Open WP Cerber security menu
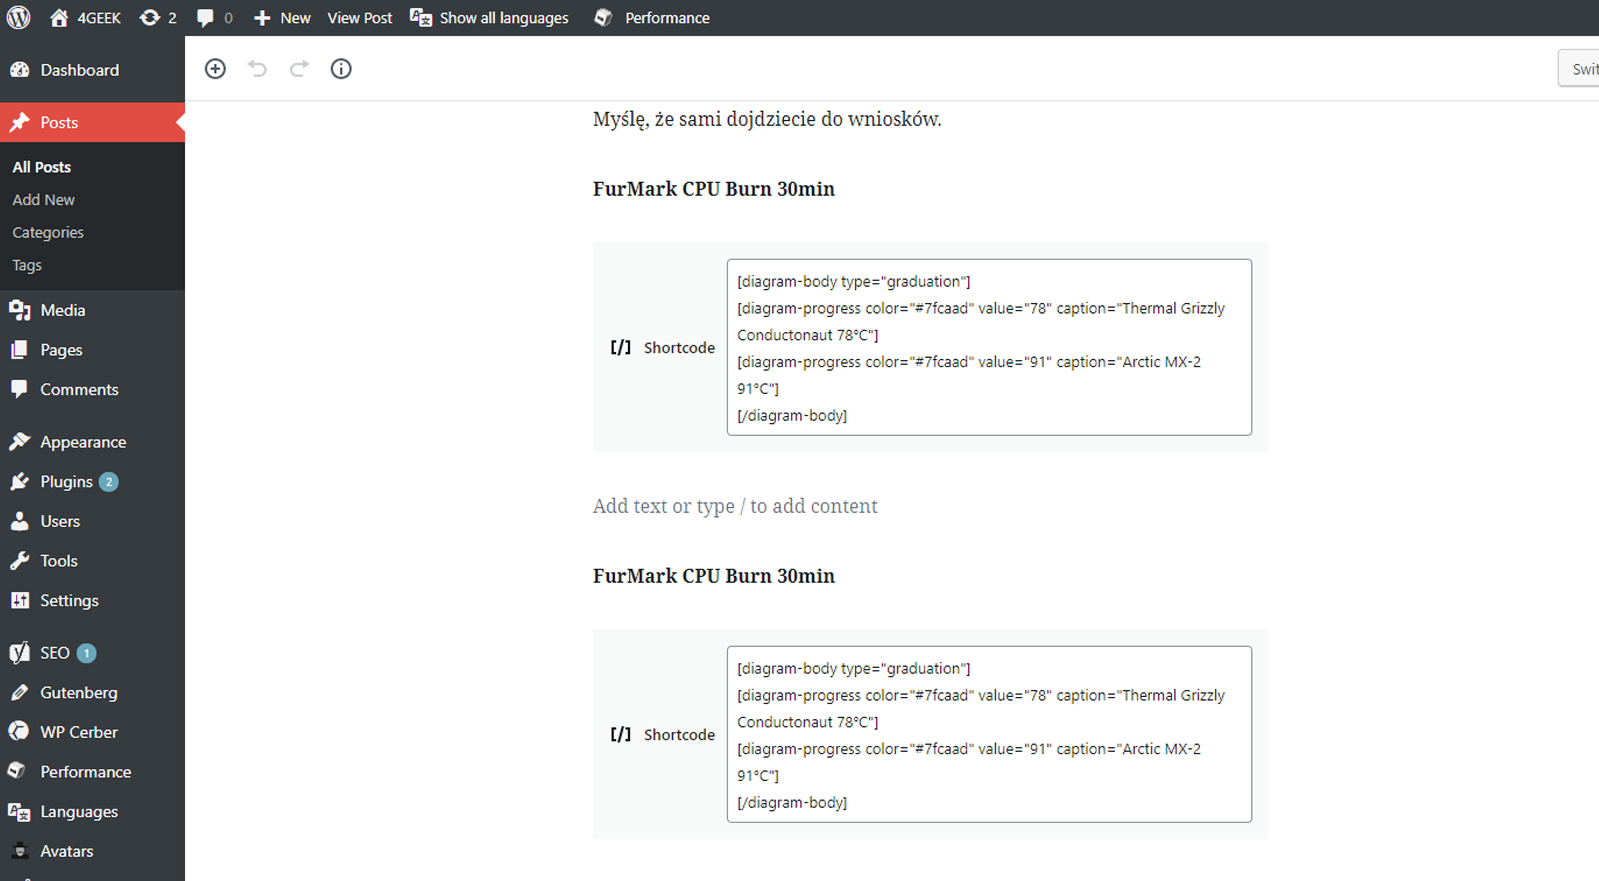Viewport: 1599px width, 881px height. click(78, 732)
